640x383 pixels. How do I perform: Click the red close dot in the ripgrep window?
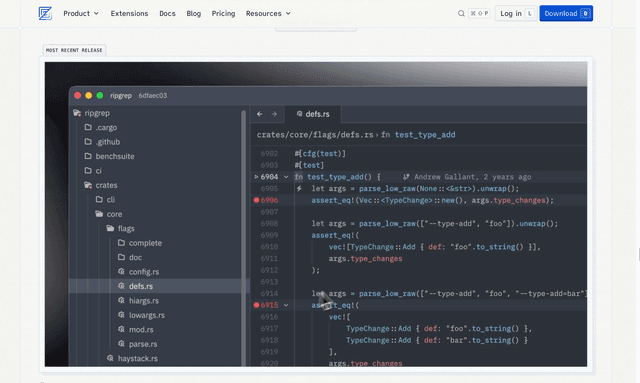coord(78,96)
